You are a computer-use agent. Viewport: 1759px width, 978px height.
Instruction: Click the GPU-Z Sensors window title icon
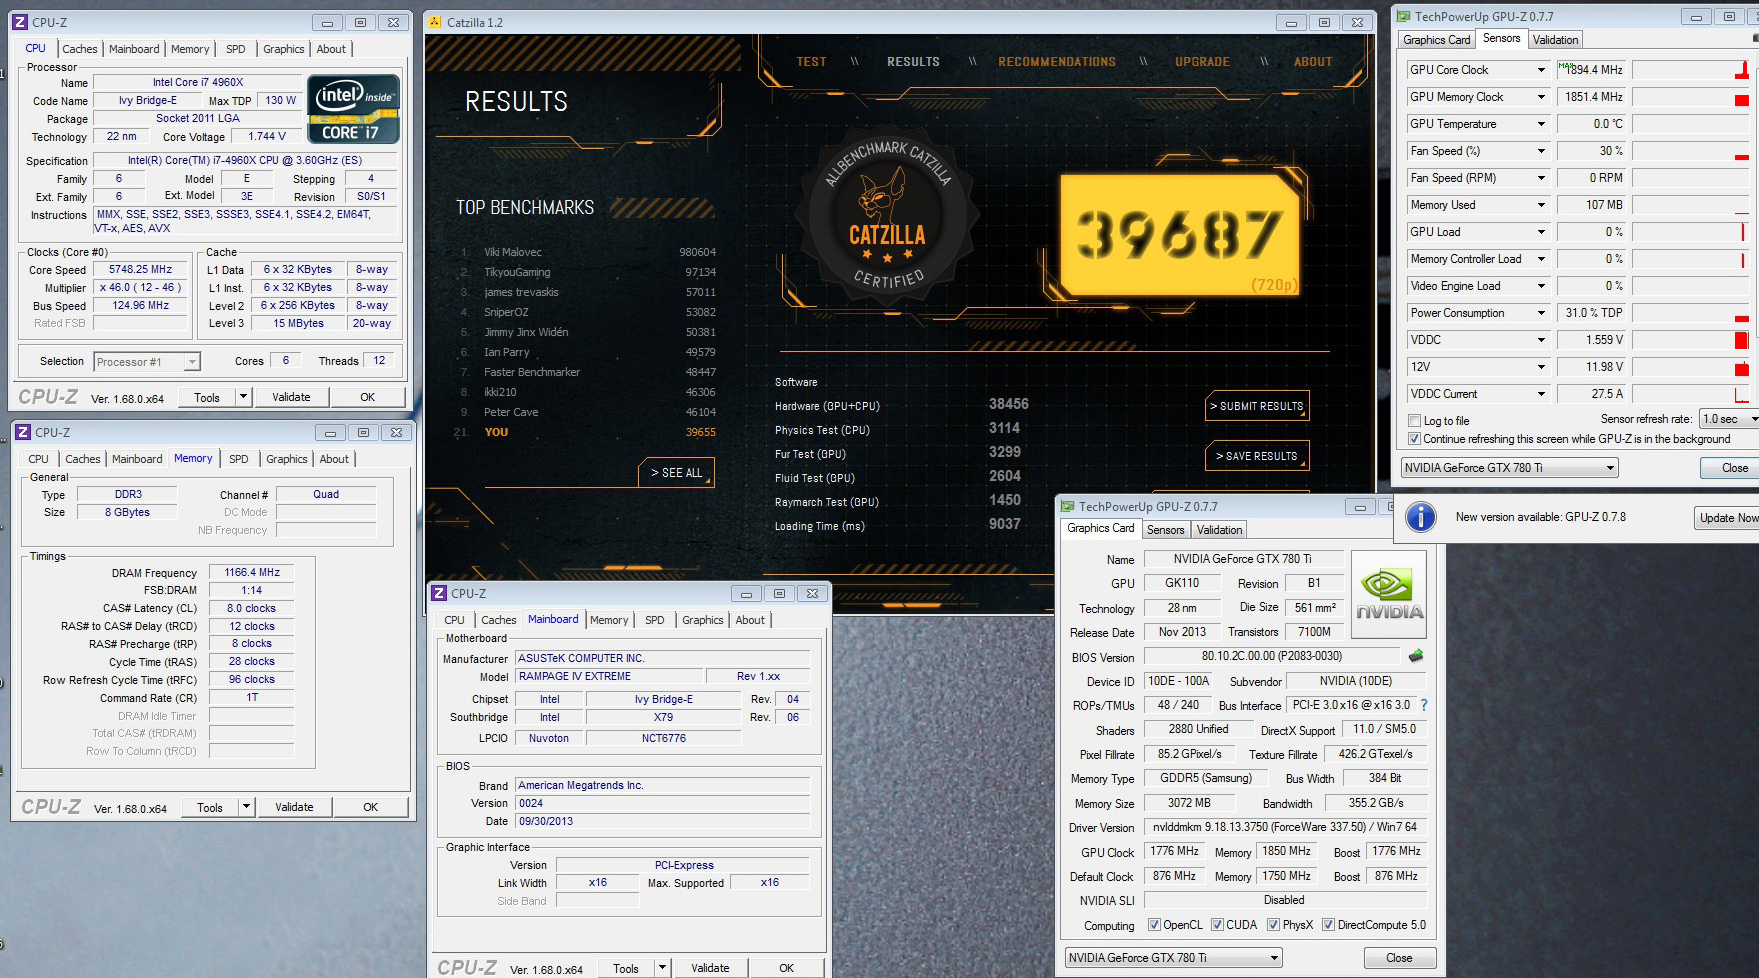[1403, 16]
